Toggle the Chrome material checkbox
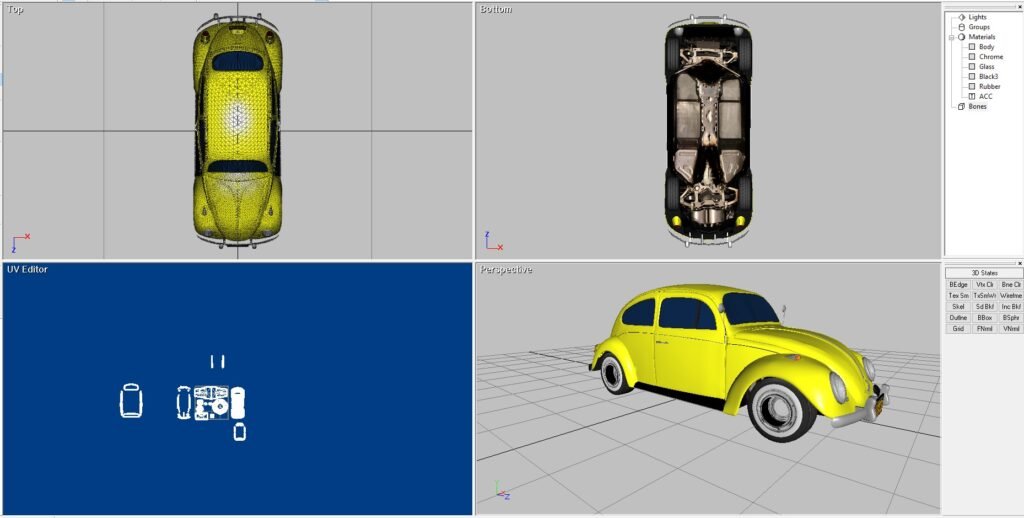 tap(972, 57)
